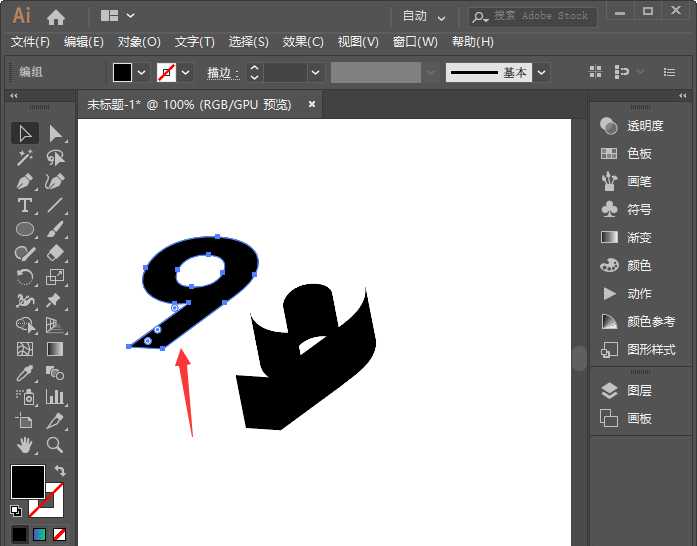Image resolution: width=697 pixels, height=546 pixels.
Task: Select the Hand tool
Action: point(26,445)
